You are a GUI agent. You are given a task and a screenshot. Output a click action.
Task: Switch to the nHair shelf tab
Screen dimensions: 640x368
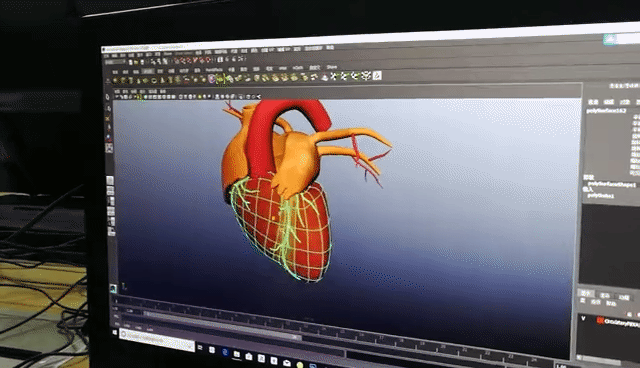pyautogui.click(x=282, y=68)
